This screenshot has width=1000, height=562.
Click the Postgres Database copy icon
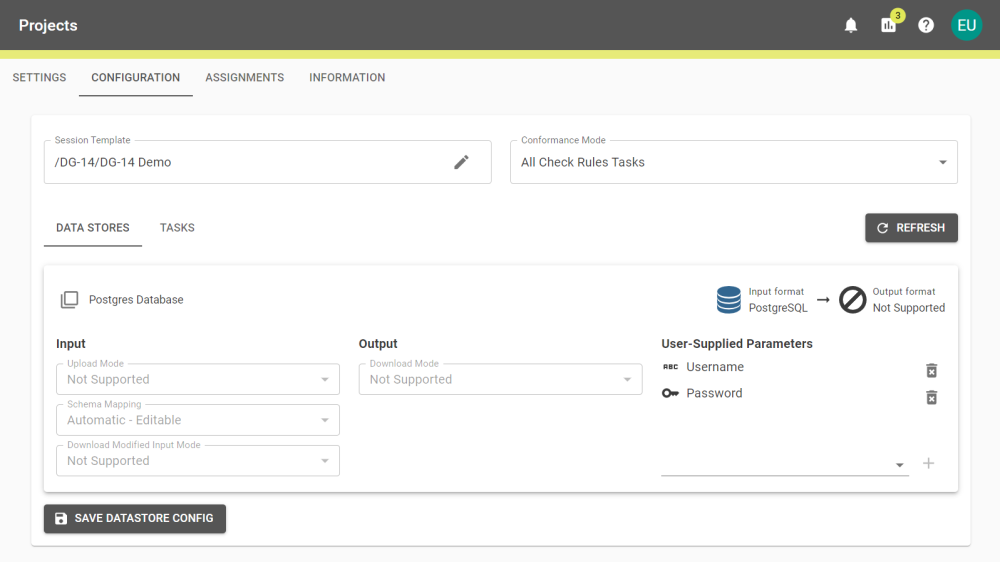coord(70,300)
